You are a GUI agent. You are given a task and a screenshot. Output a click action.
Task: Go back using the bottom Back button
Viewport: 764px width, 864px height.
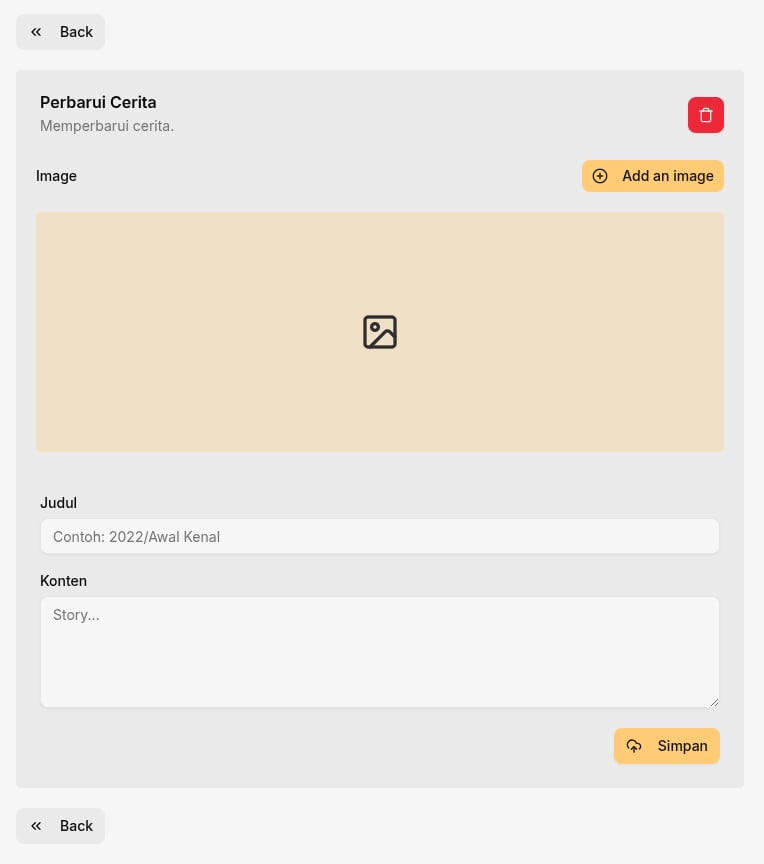(61, 826)
